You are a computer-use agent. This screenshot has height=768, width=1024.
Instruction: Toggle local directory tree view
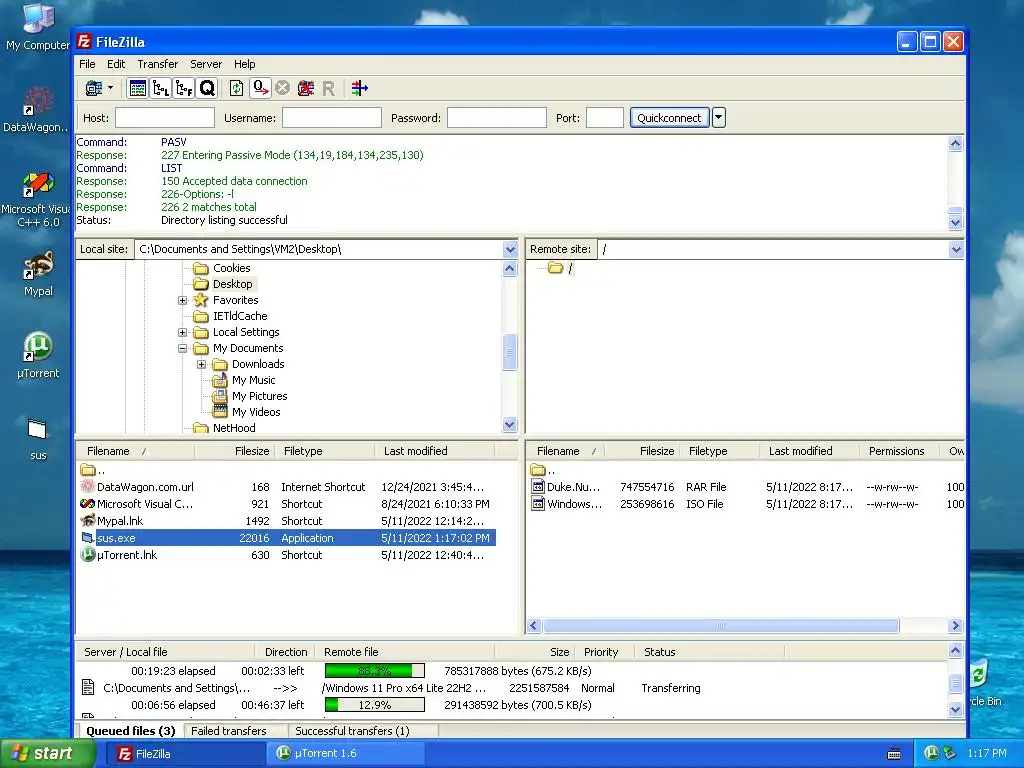pos(161,88)
